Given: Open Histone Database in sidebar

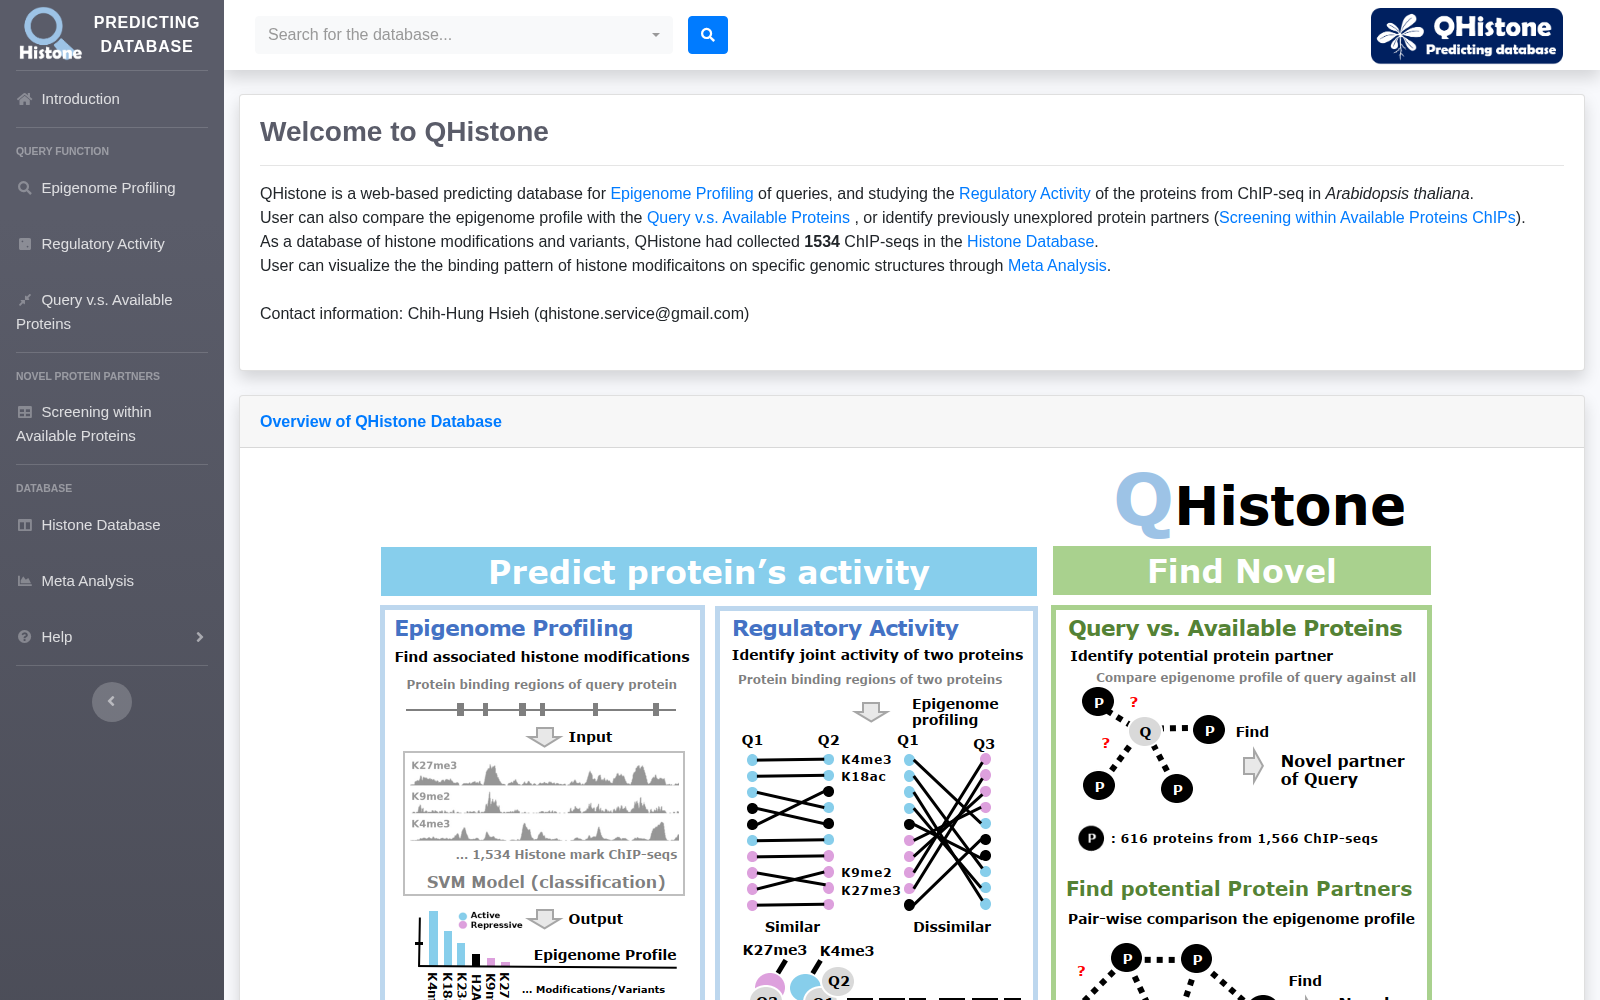Looking at the screenshot, I should [112, 525].
